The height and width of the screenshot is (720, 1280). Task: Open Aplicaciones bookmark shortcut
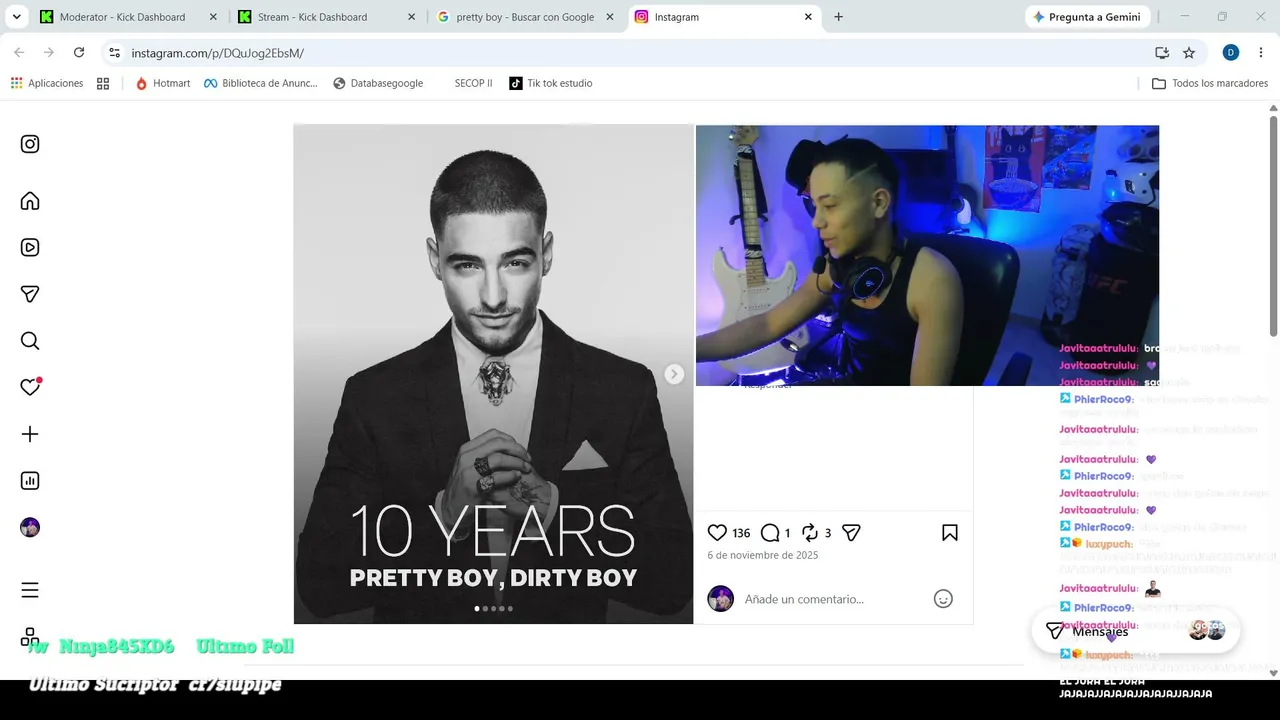click(47, 83)
